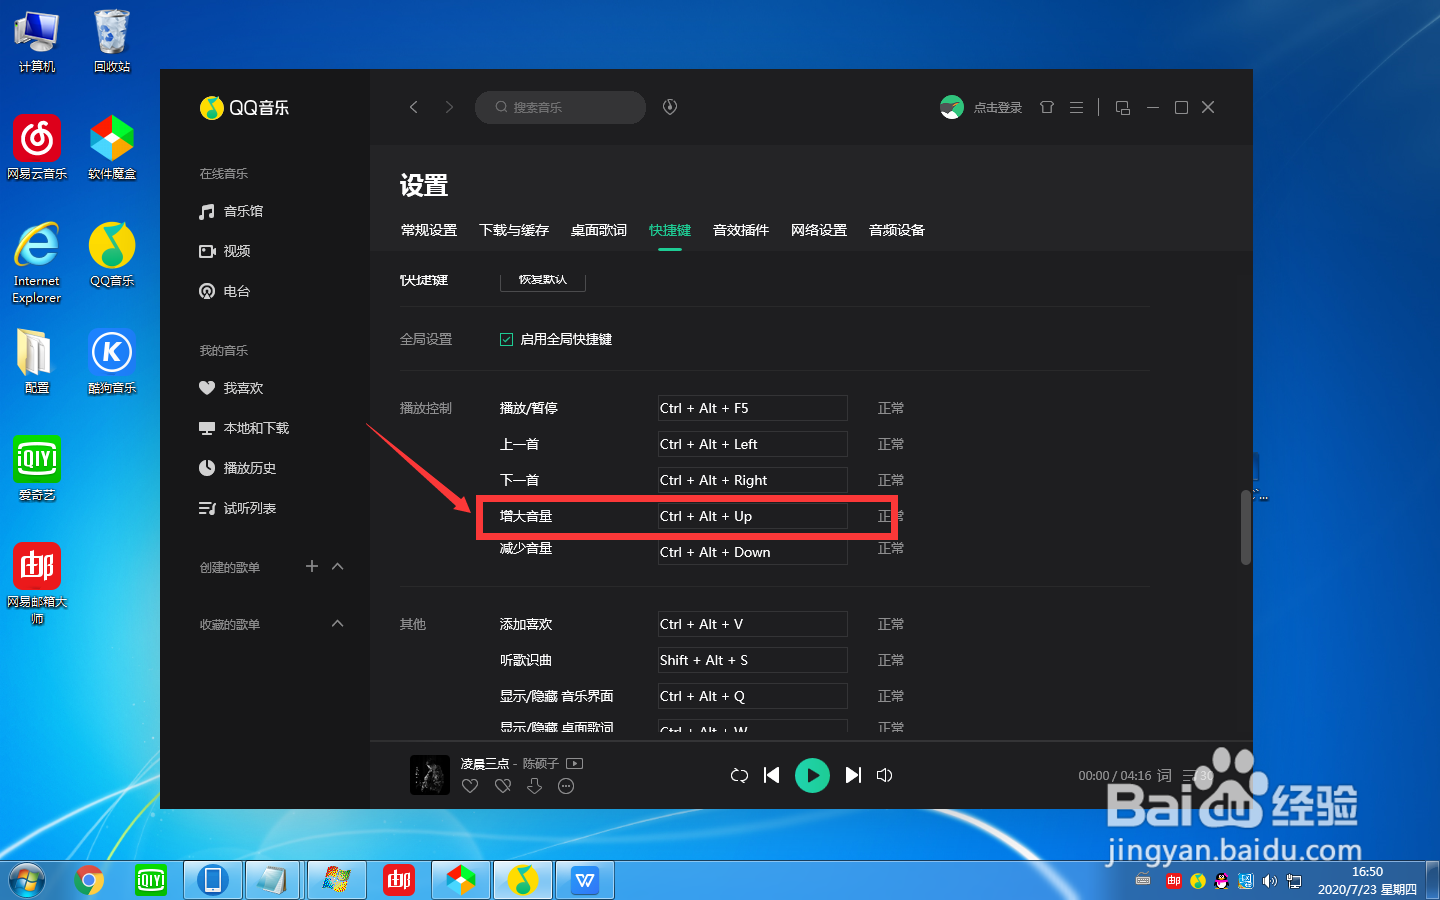Click 恢复默认 restore defaults button

coord(543,280)
